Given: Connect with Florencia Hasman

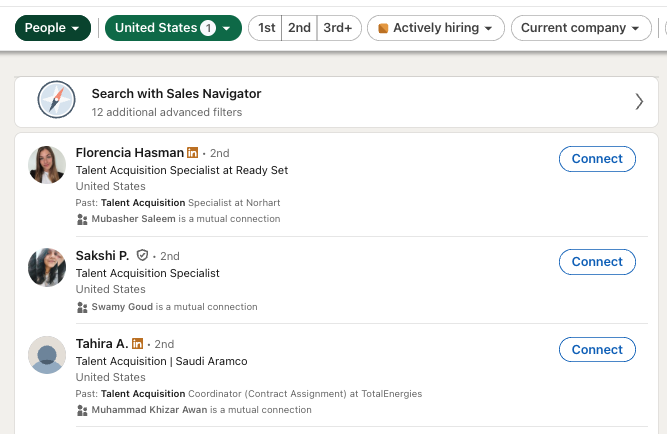Looking at the screenshot, I should tap(597, 158).
